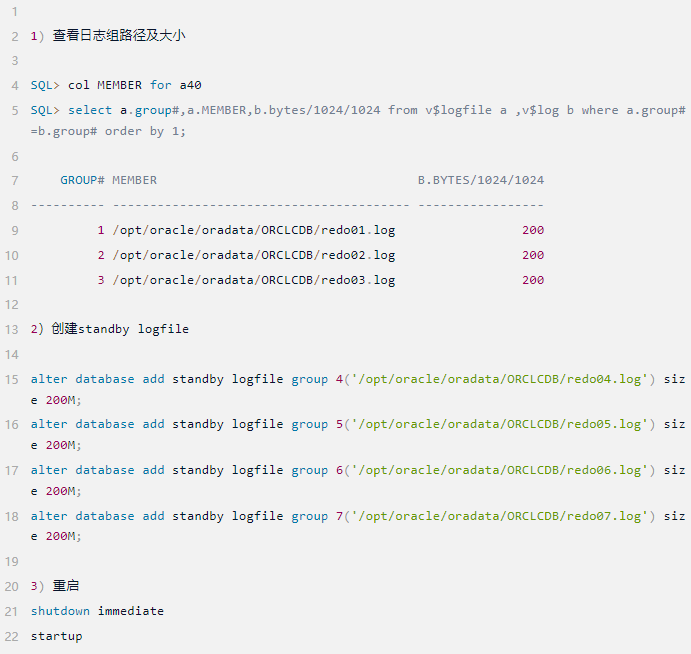Image resolution: width=691 pixels, height=654 pixels.
Task: Click the redo03.log path row
Action: [254, 280]
